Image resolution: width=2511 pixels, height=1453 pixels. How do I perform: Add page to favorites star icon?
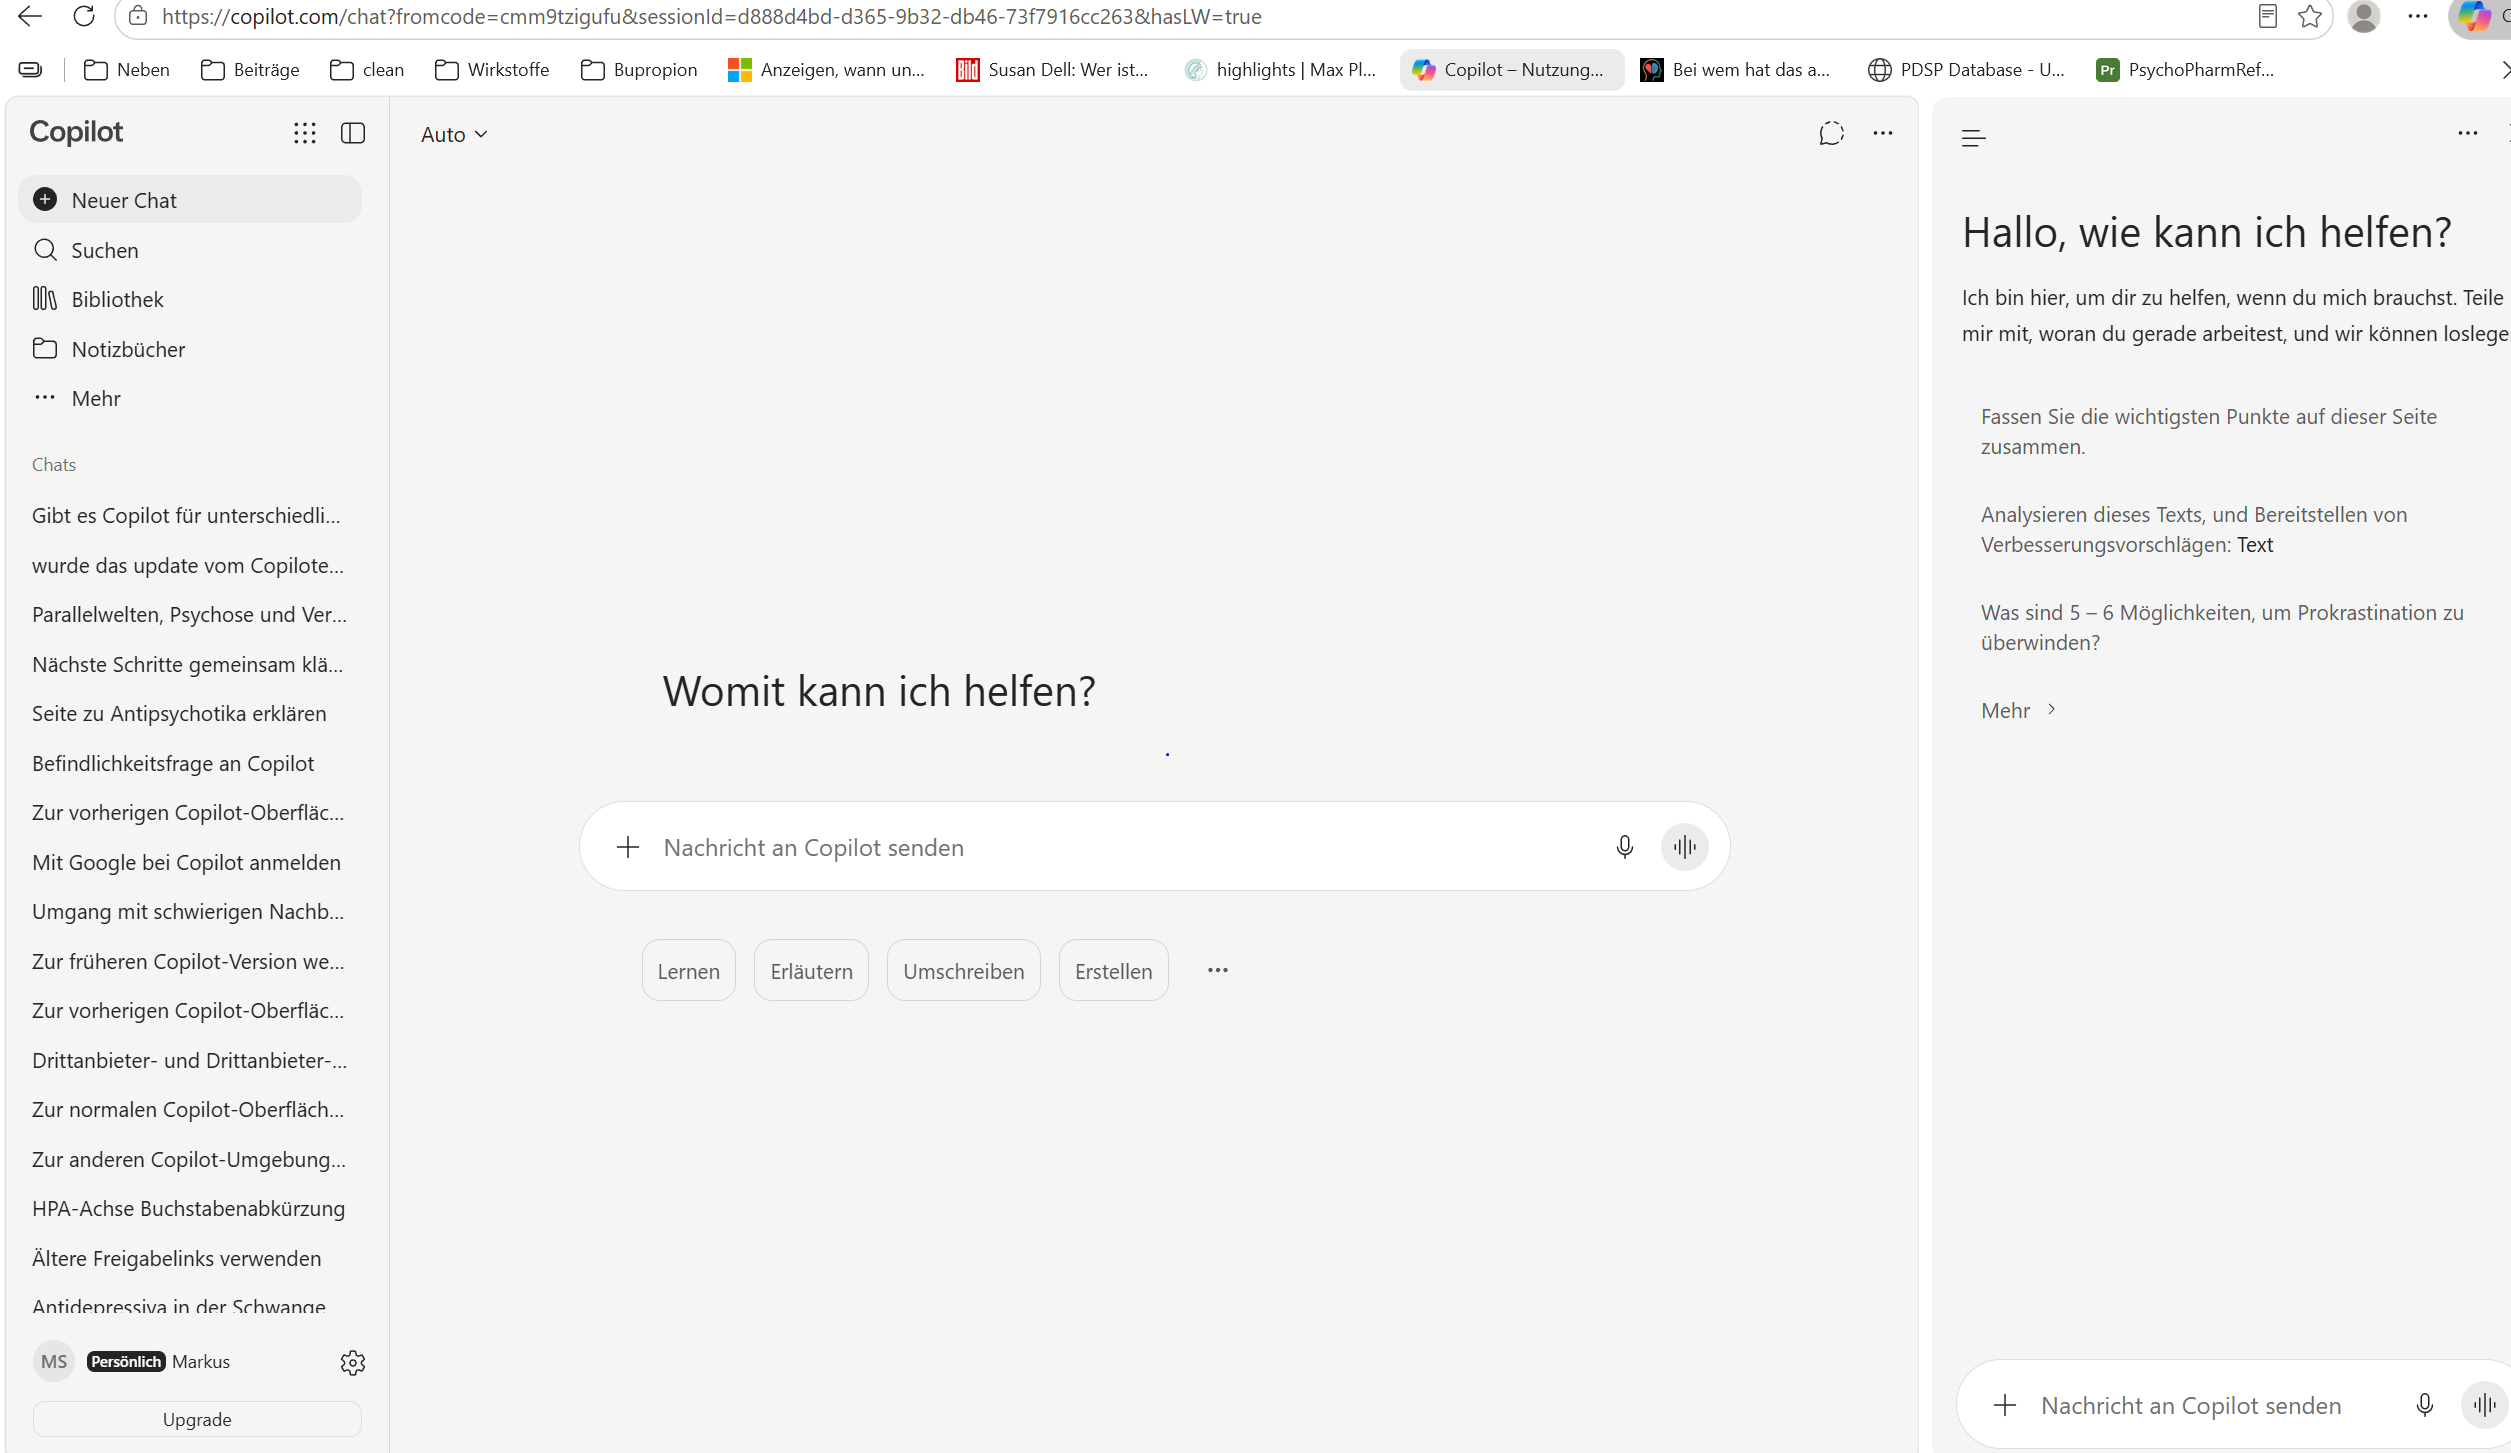click(x=2309, y=16)
